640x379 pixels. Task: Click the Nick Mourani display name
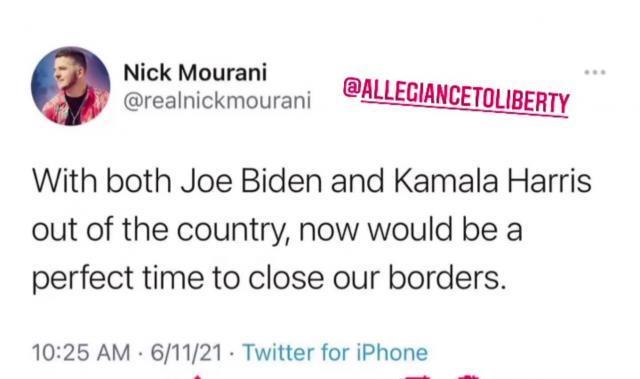[195, 73]
